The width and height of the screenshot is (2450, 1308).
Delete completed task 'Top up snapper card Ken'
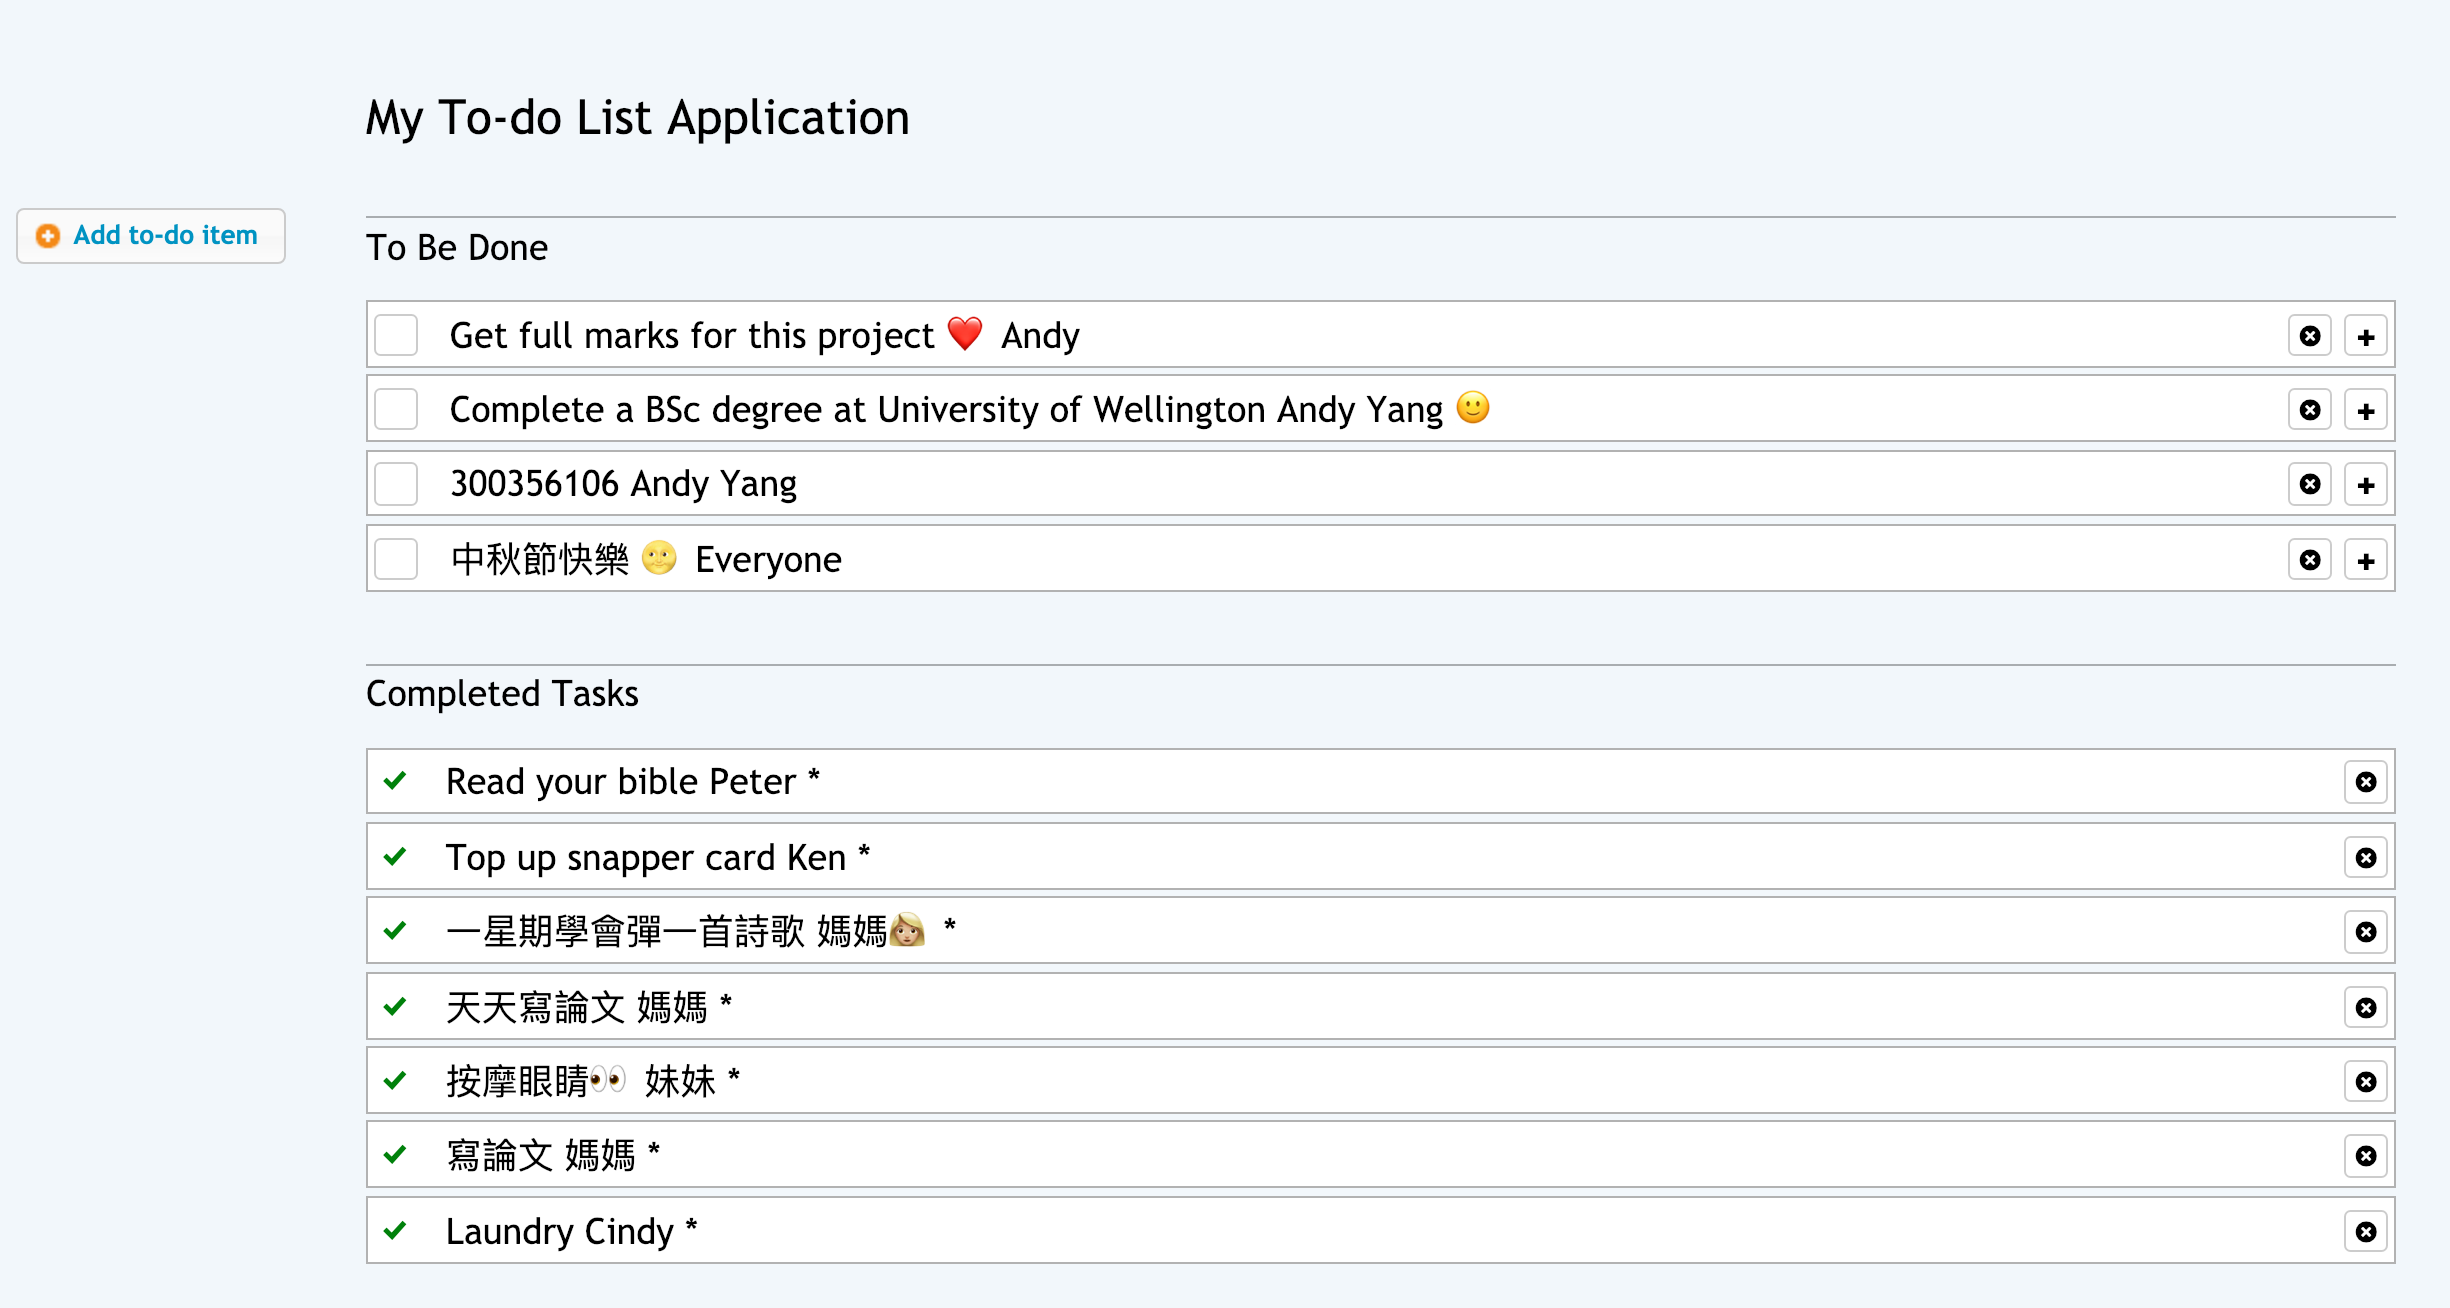tap(2366, 858)
